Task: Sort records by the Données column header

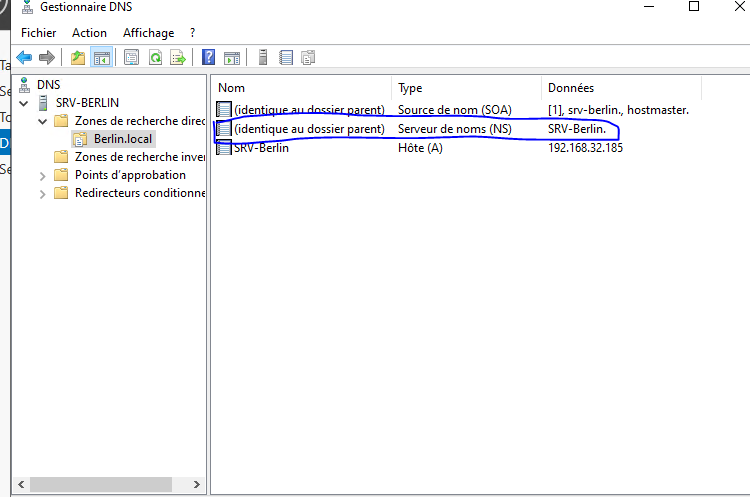Action: (x=570, y=88)
